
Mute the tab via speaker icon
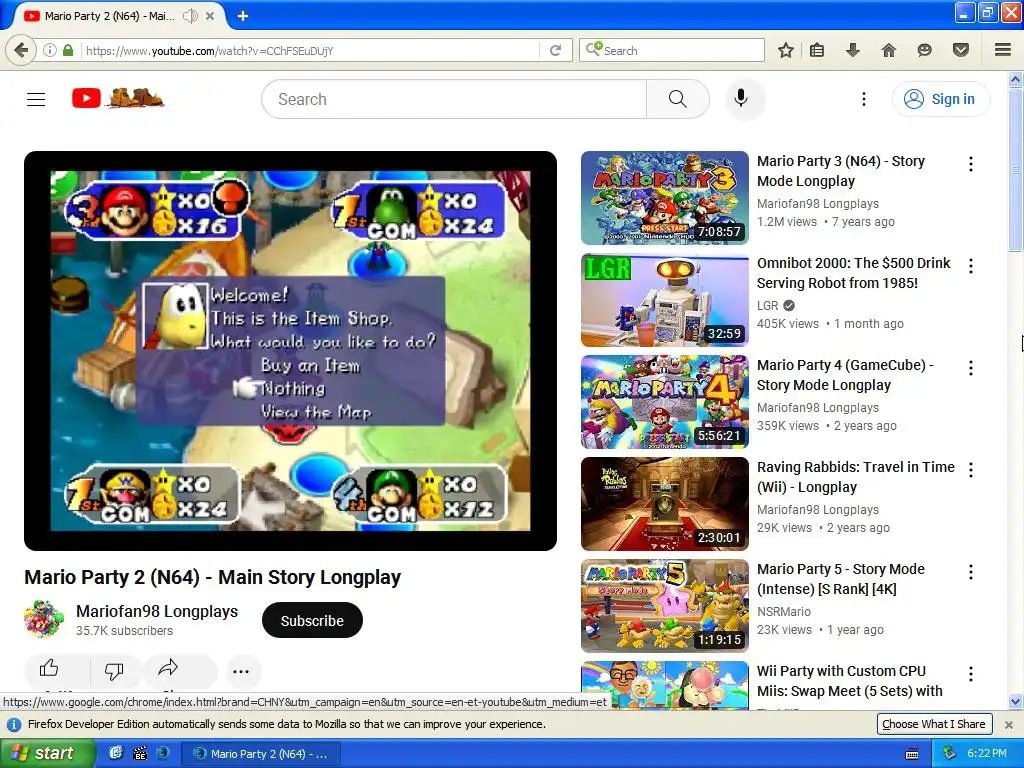tap(190, 16)
